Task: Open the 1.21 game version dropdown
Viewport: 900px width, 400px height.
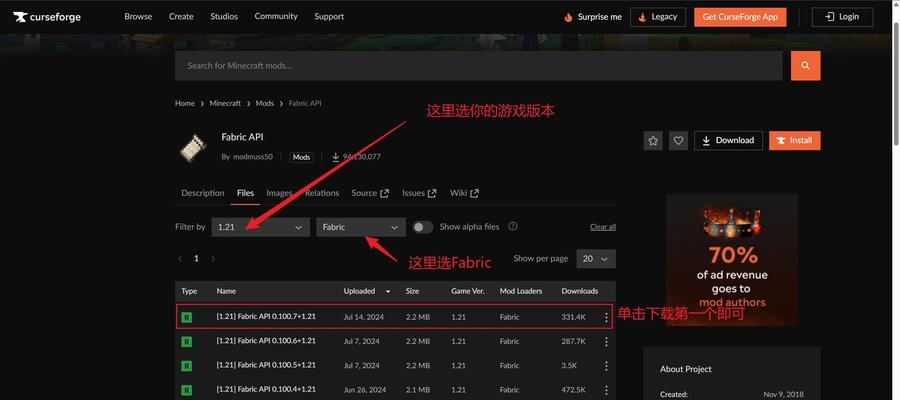Action: click(x=261, y=227)
